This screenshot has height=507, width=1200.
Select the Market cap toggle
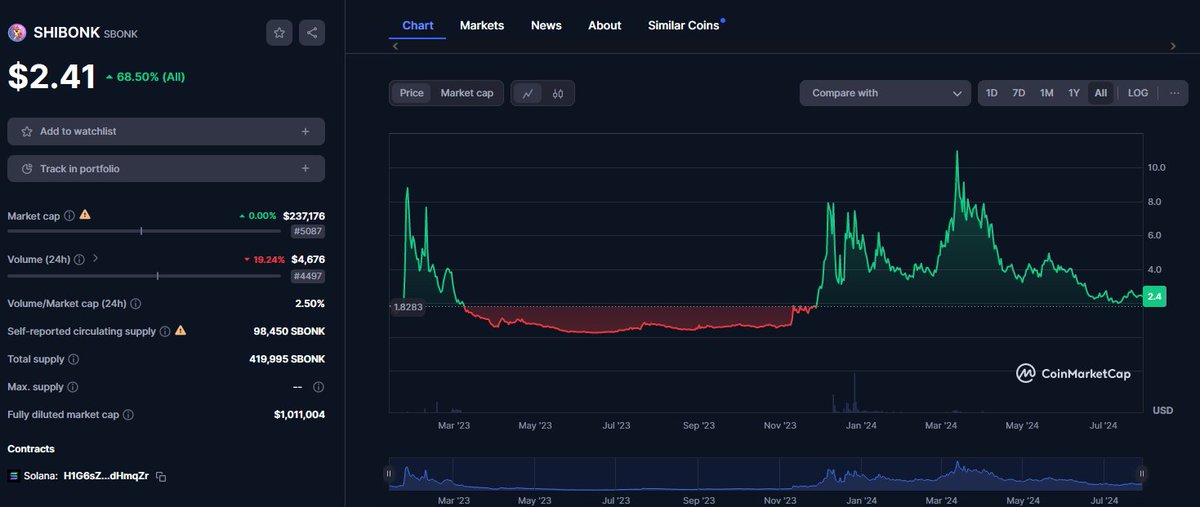(467, 93)
